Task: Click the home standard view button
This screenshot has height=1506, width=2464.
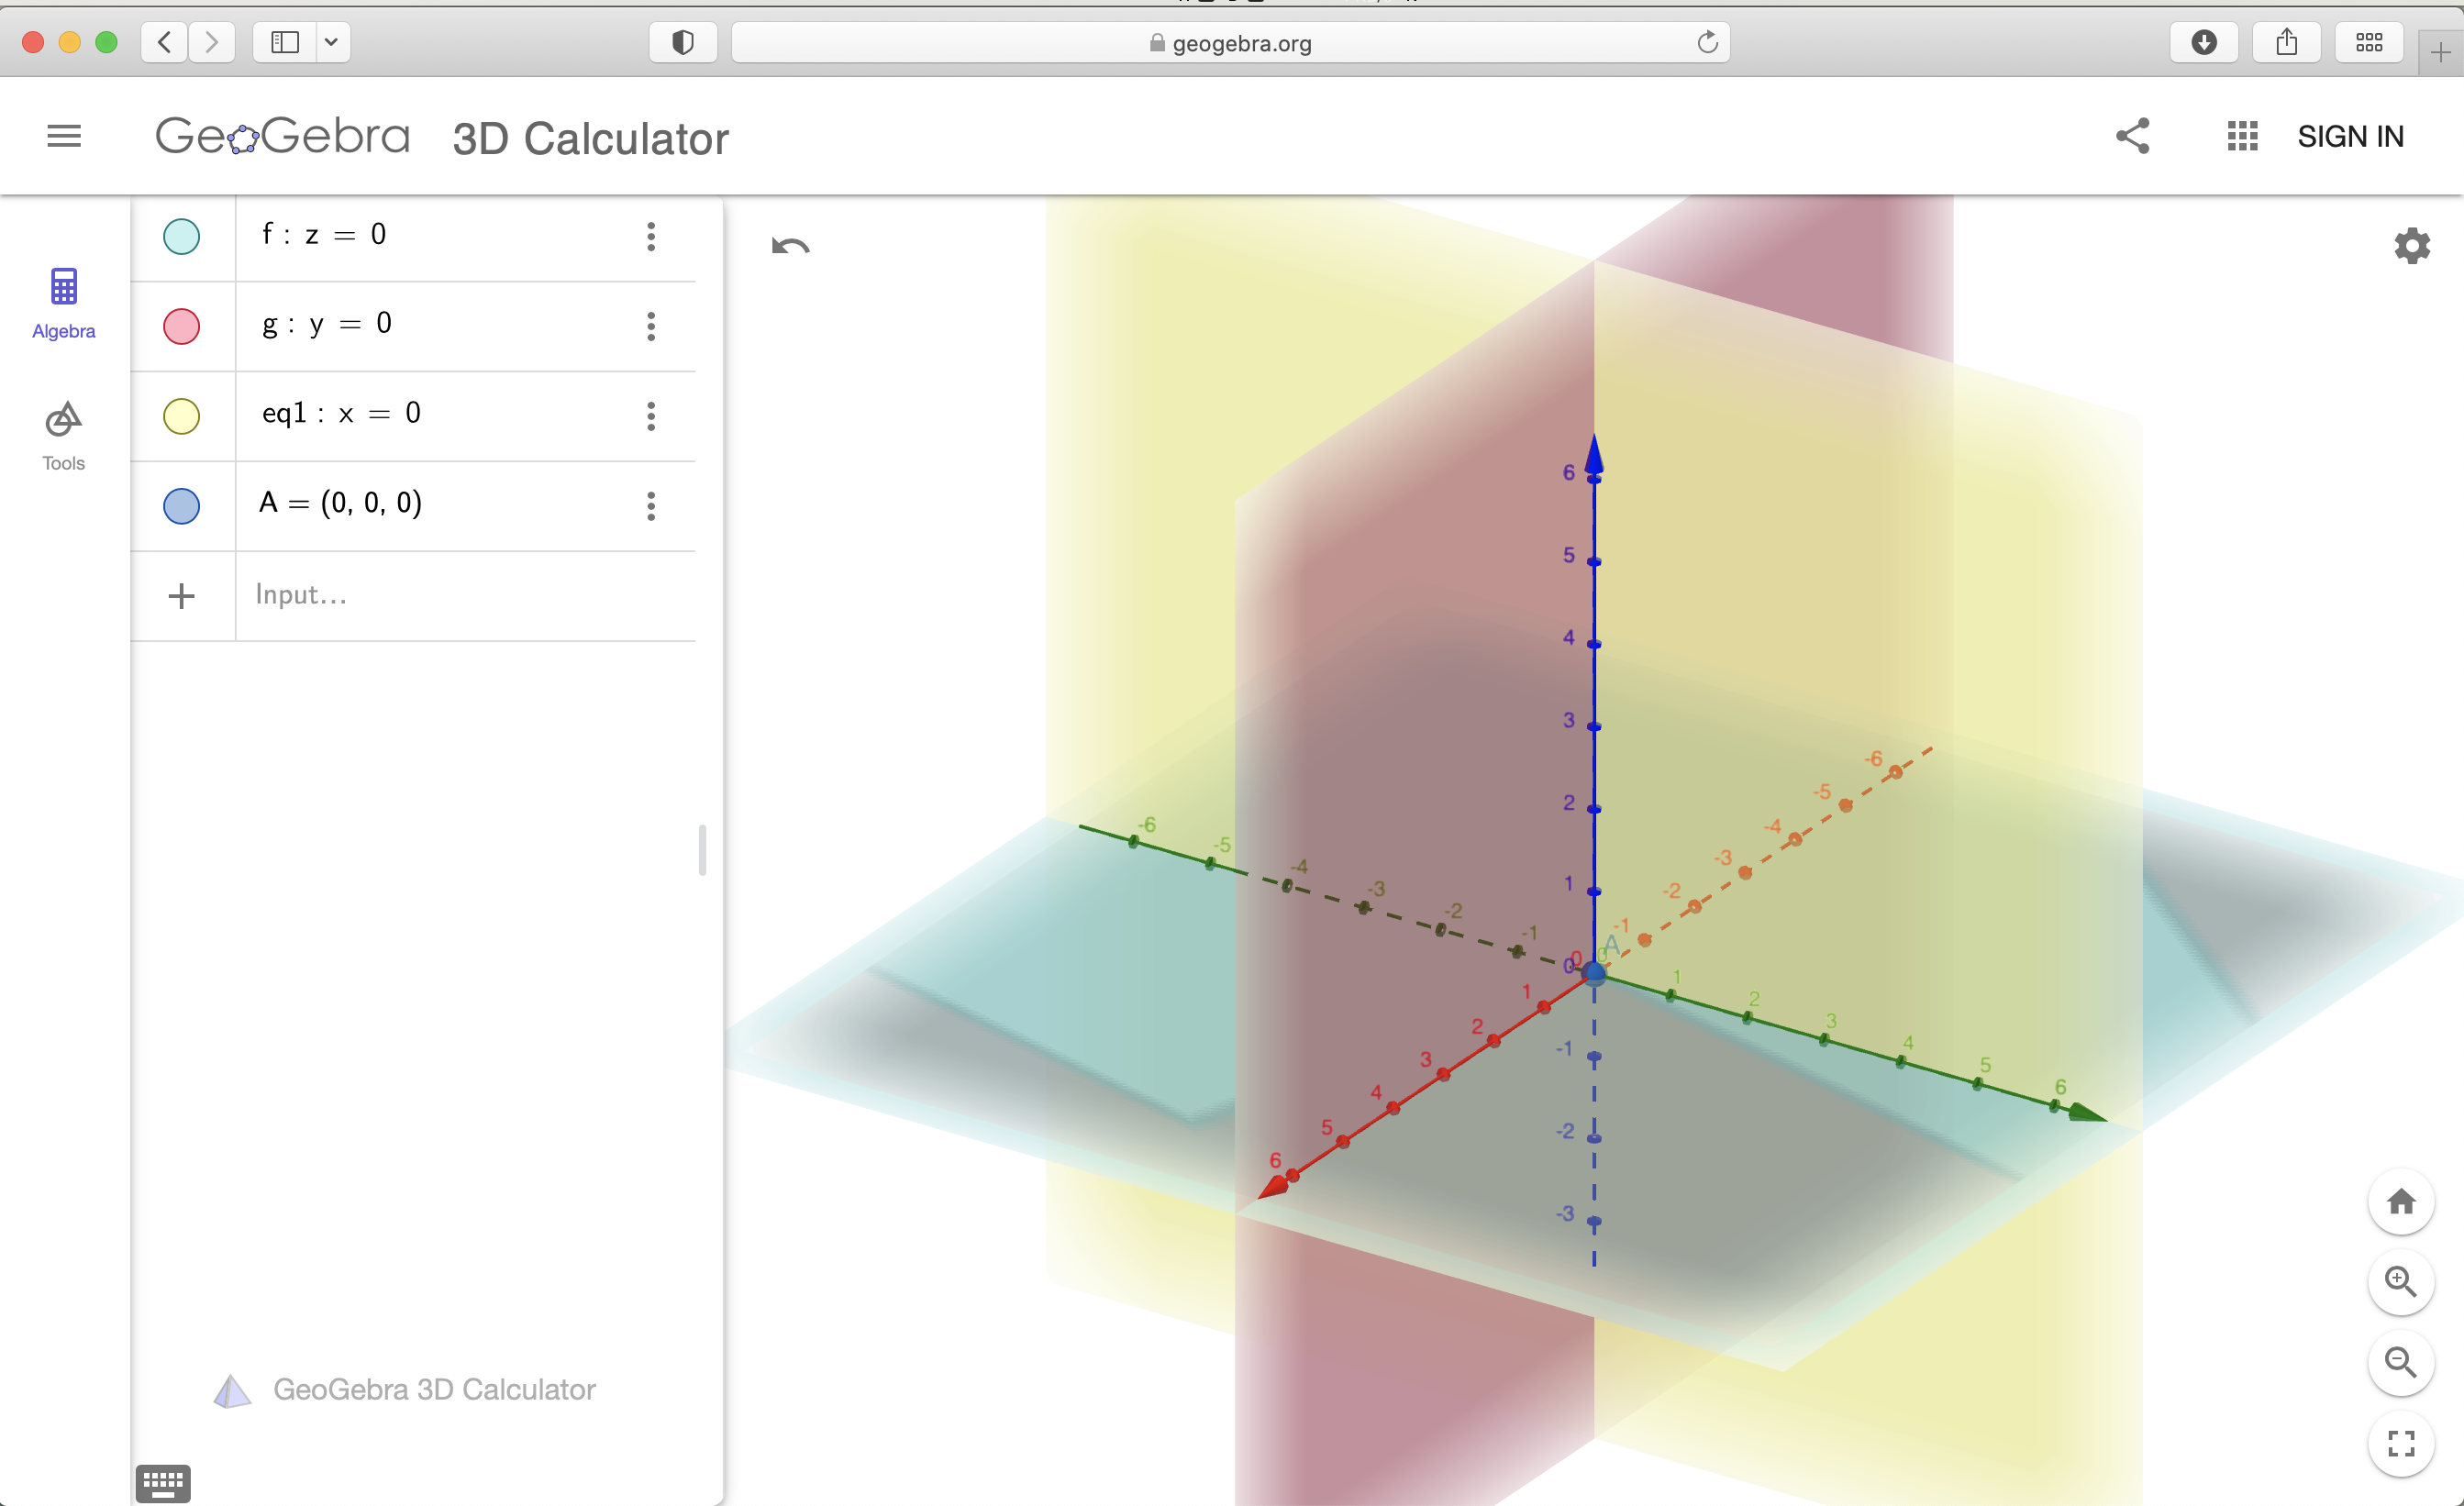Action: [x=2400, y=1201]
